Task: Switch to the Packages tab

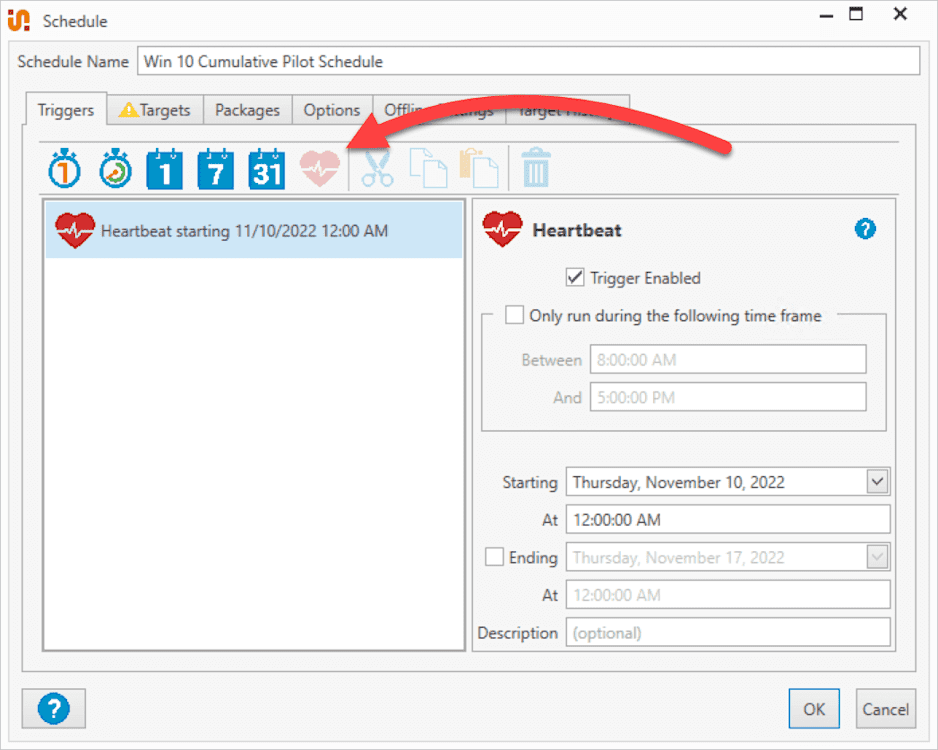Action: point(247,110)
